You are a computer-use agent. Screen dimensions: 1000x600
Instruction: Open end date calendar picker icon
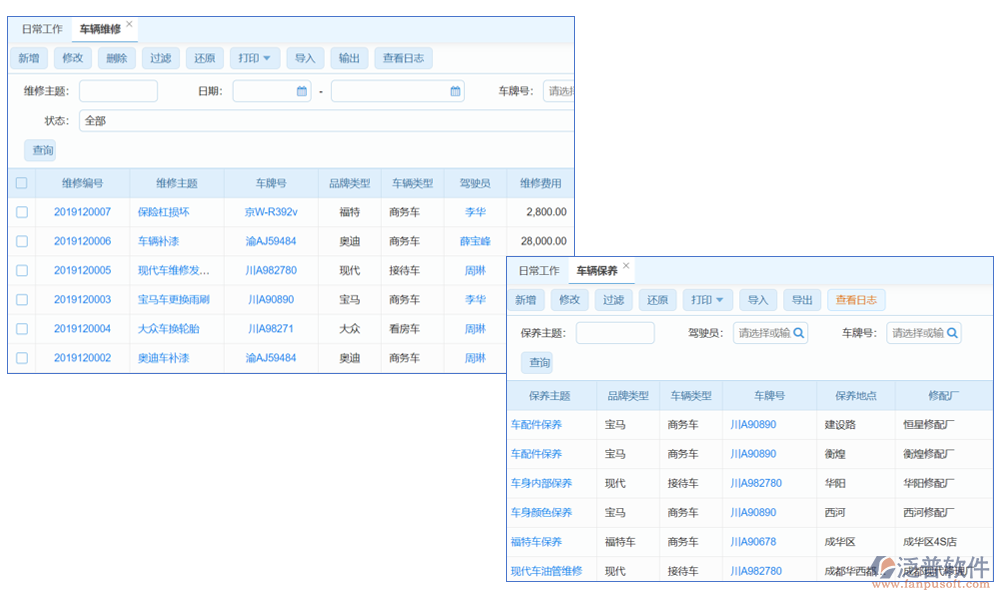pos(456,91)
